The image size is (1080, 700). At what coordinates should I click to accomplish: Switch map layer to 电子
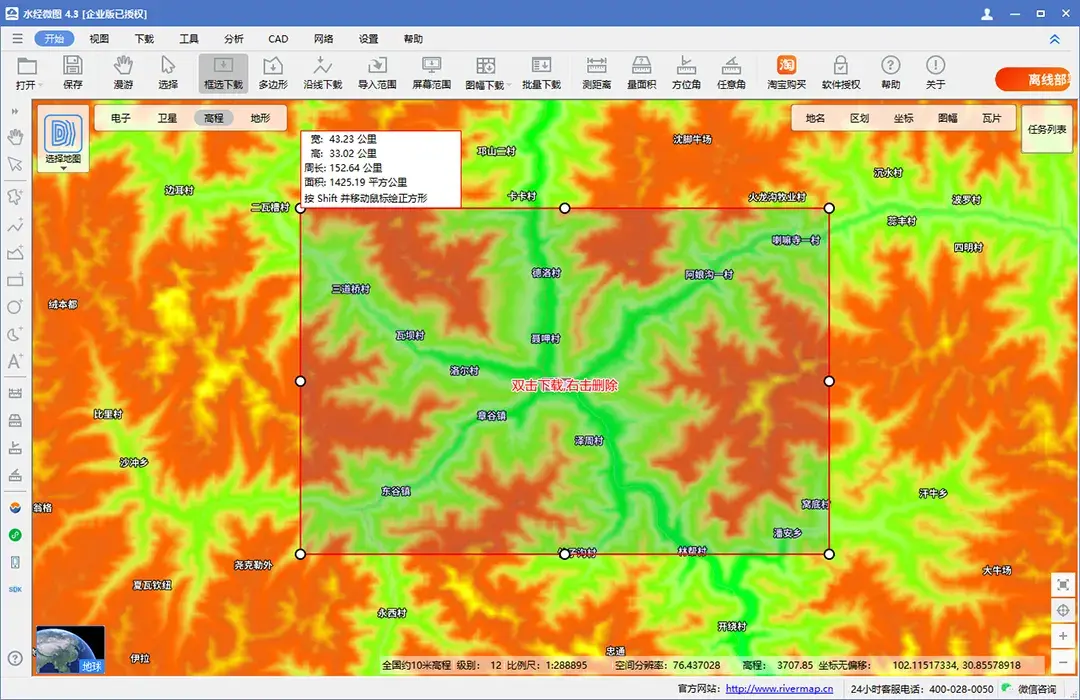tap(121, 119)
